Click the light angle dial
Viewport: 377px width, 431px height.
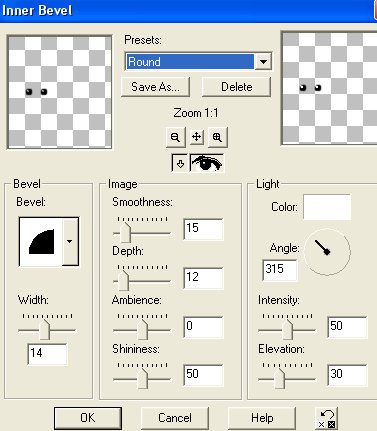(327, 251)
